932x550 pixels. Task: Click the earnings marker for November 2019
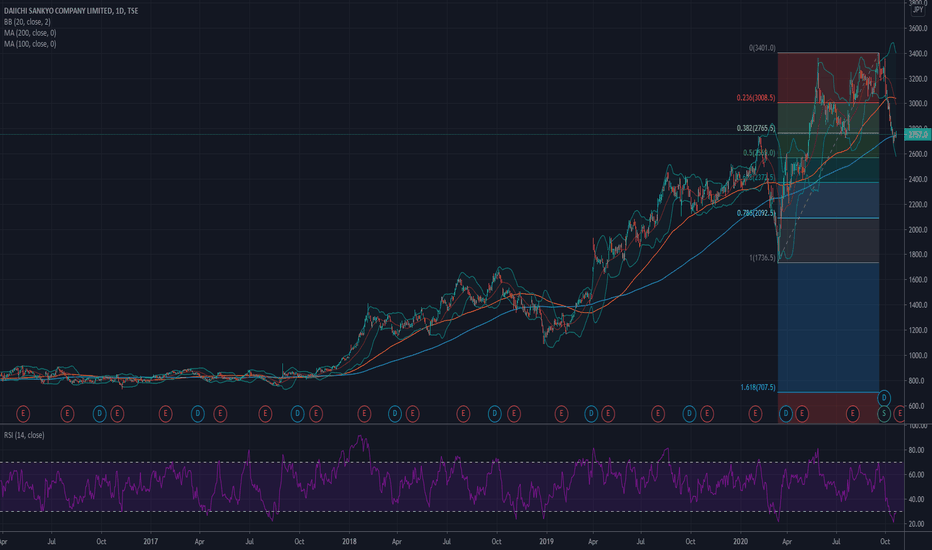pos(707,413)
